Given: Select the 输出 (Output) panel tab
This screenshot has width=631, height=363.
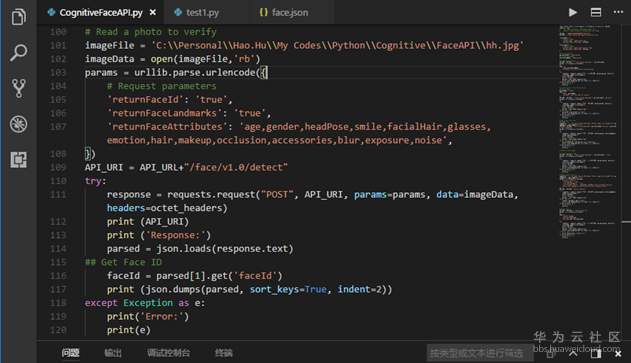Looking at the screenshot, I should 113,353.
